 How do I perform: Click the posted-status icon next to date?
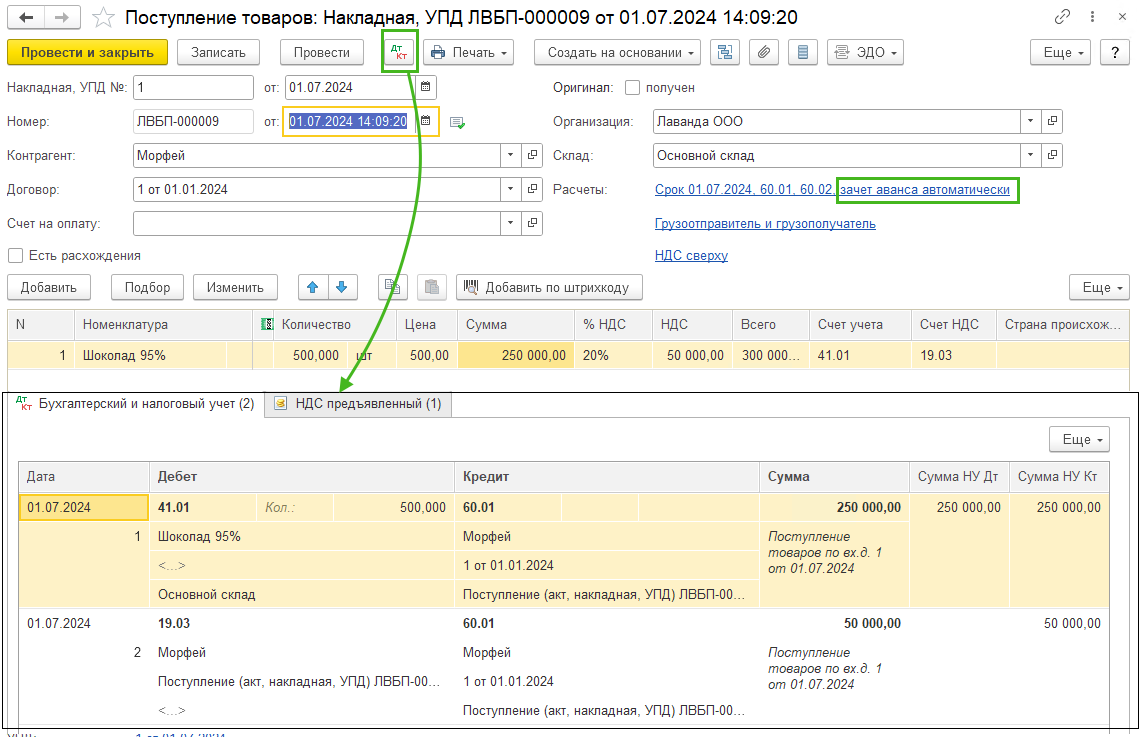(457, 122)
